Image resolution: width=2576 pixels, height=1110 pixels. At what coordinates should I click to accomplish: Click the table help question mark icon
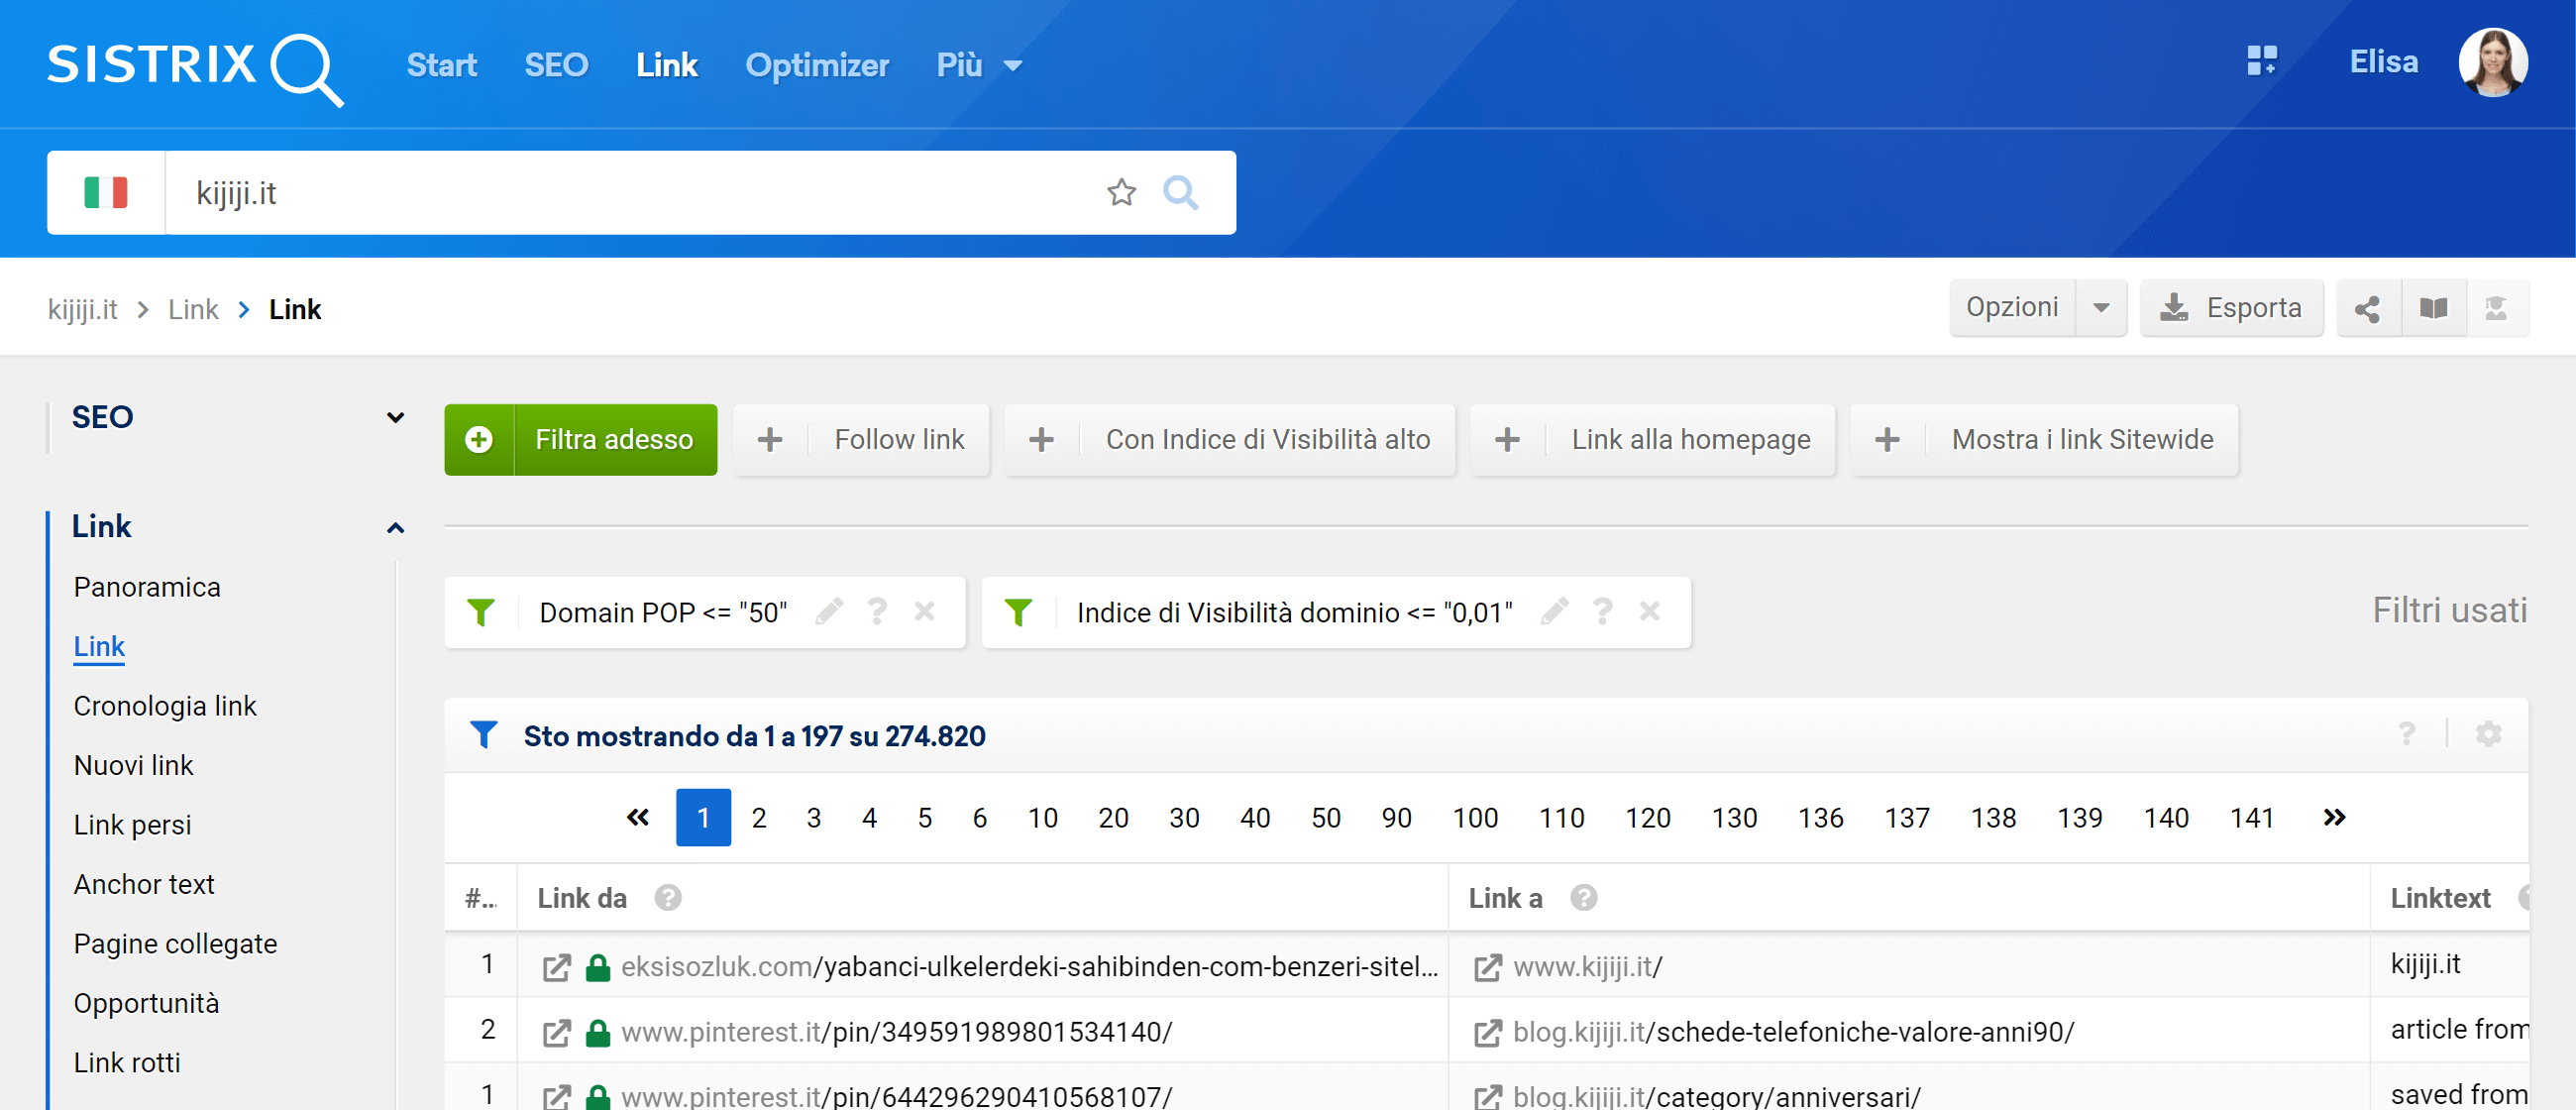coord(2407,734)
